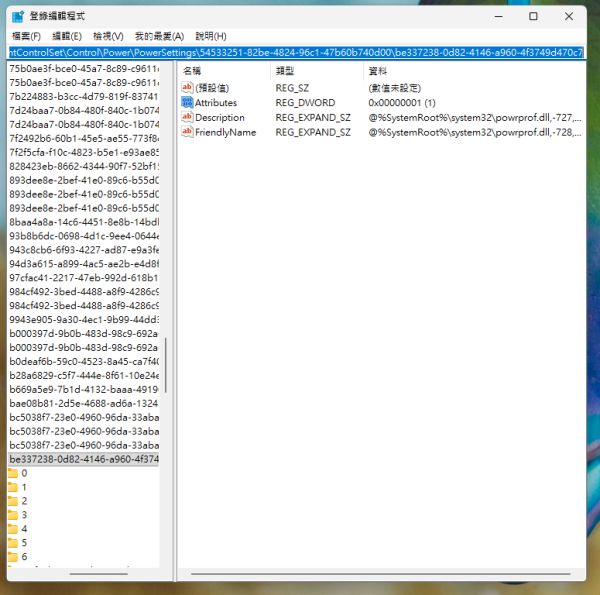This screenshot has height=595, width=600.
Task: Open the 檢視(V) menu
Action: (x=108, y=36)
